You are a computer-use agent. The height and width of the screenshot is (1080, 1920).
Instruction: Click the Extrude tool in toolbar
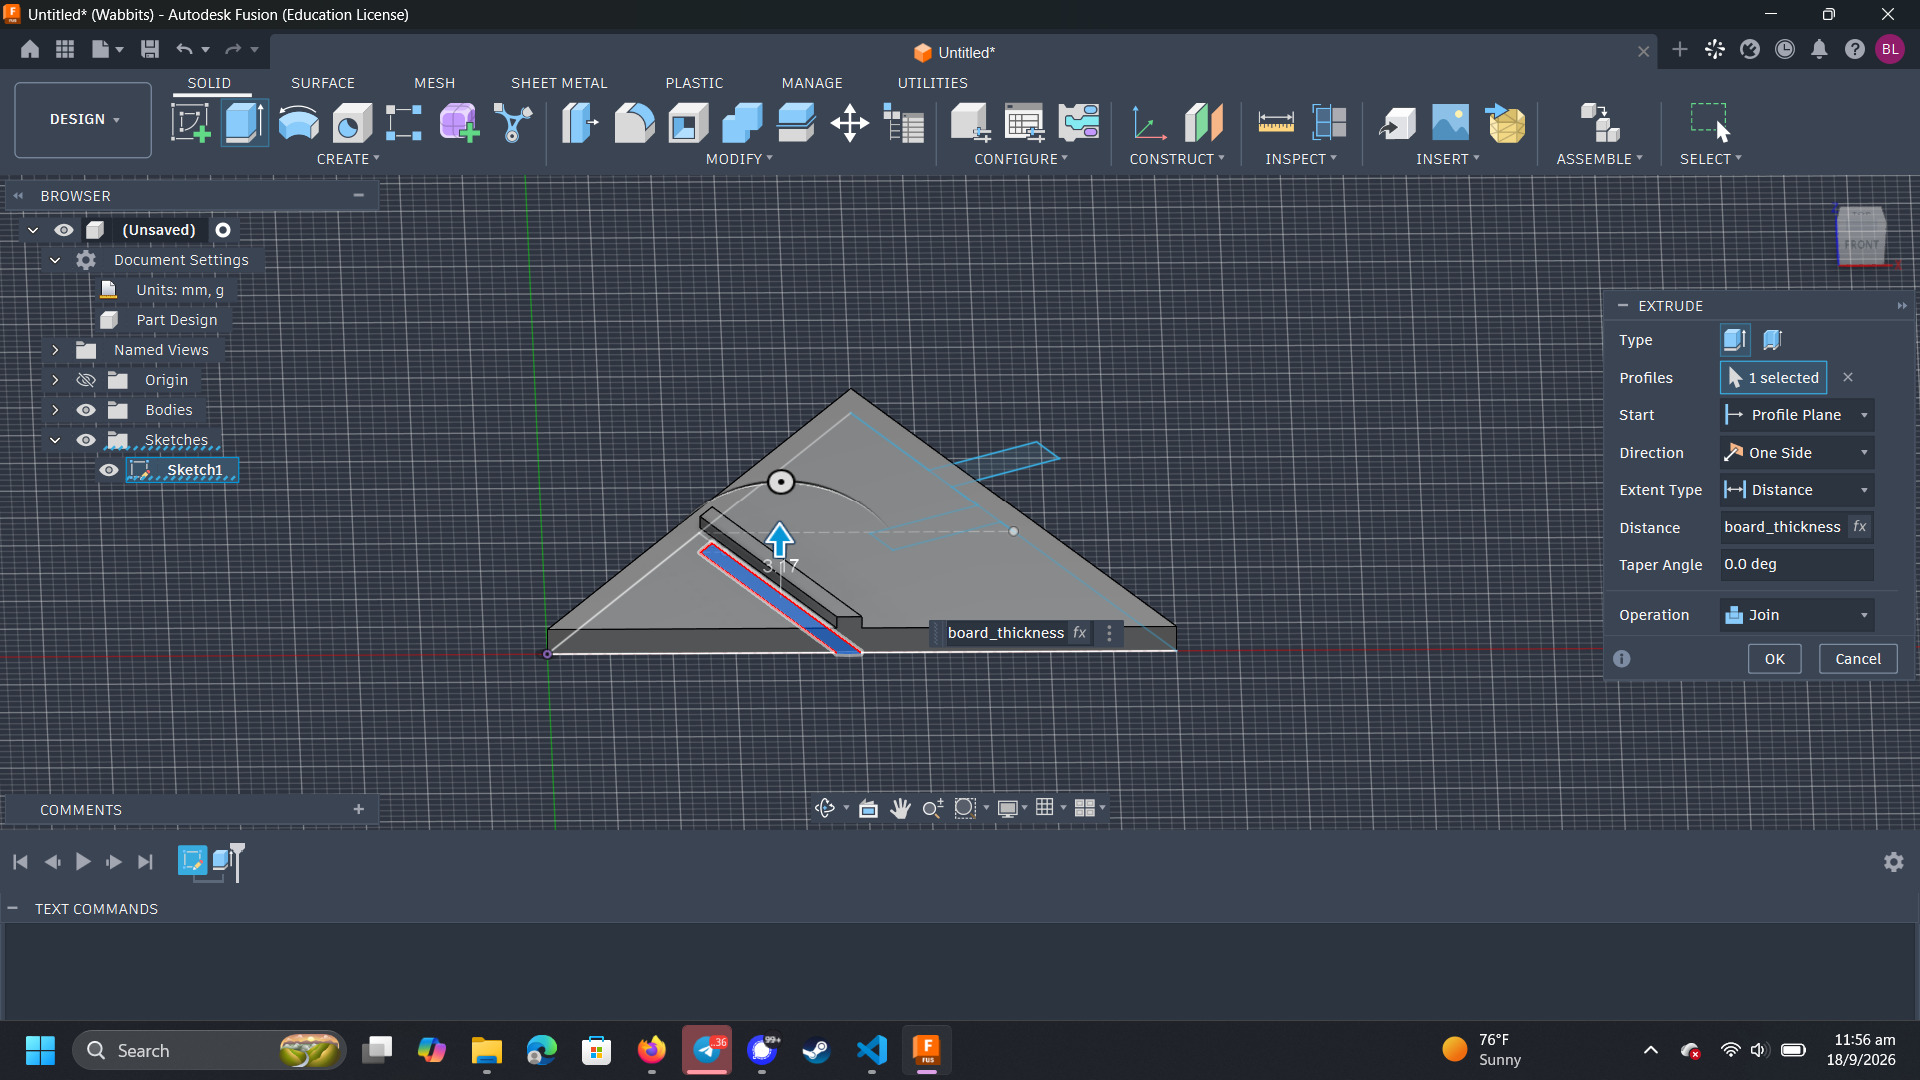coord(244,124)
